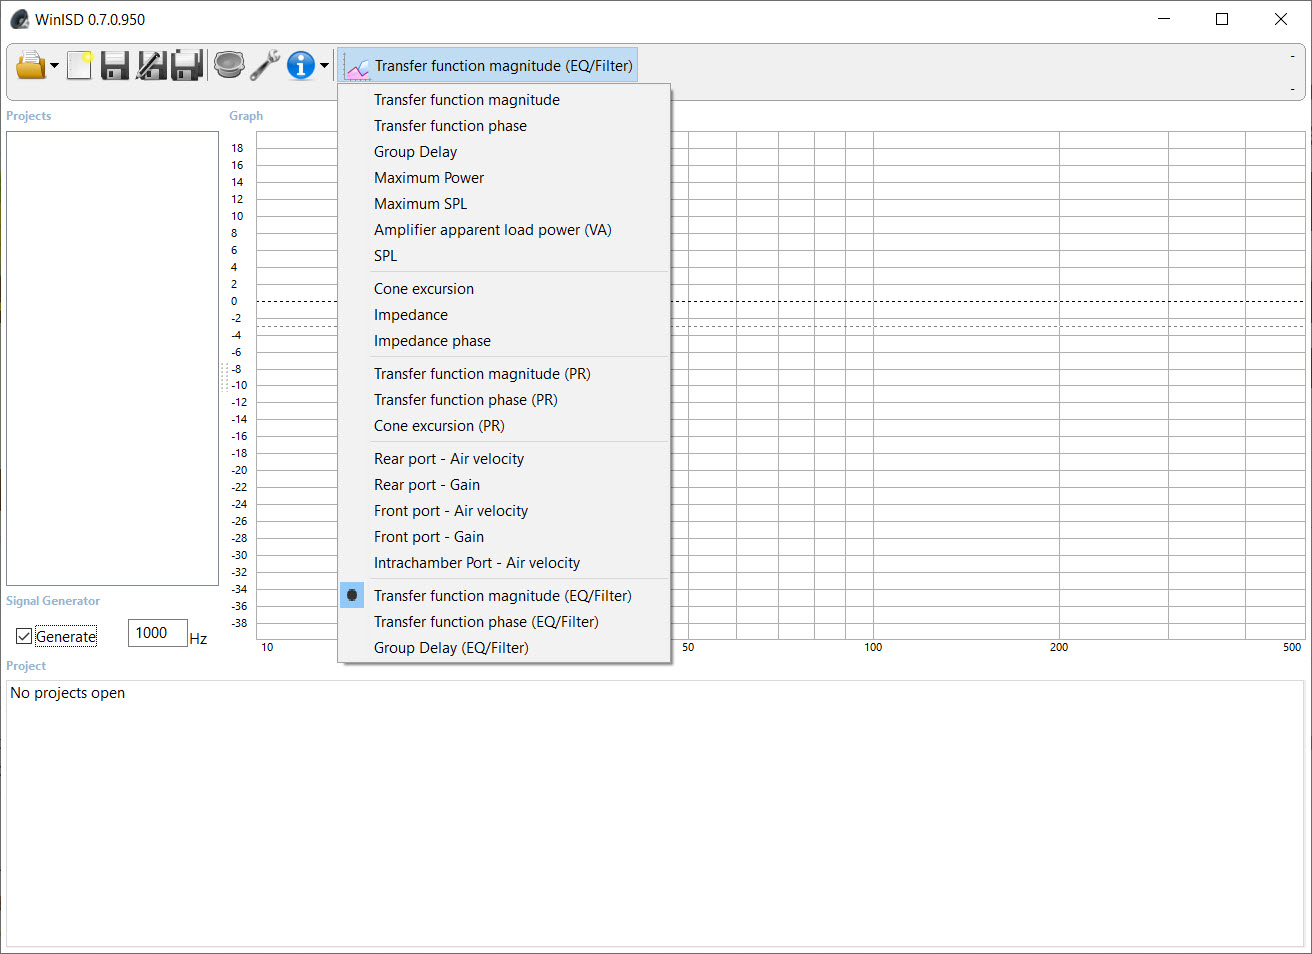The height and width of the screenshot is (954, 1312).
Task: Click the Save All double floppy icon
Action: pyautogui.click(x=187, y=66)
